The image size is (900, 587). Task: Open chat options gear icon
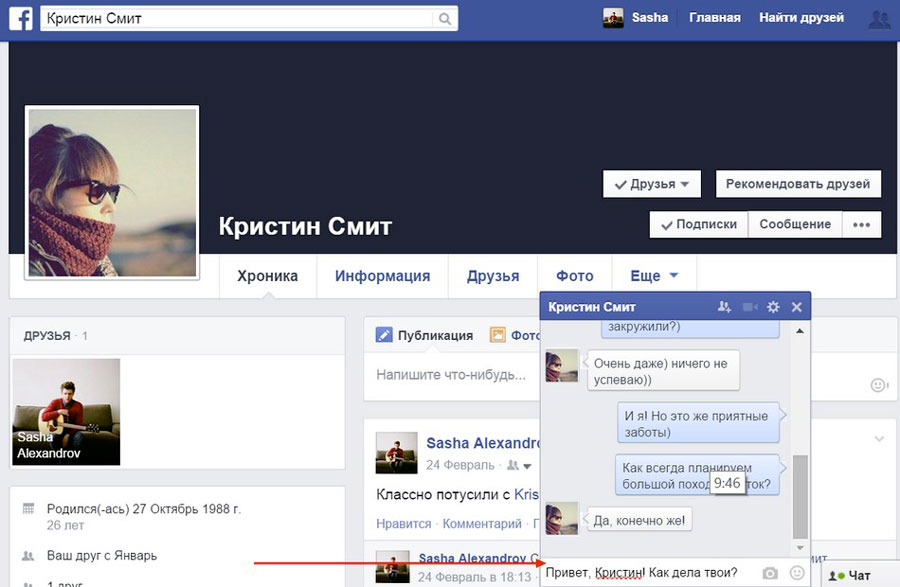(x=773, y=307)
